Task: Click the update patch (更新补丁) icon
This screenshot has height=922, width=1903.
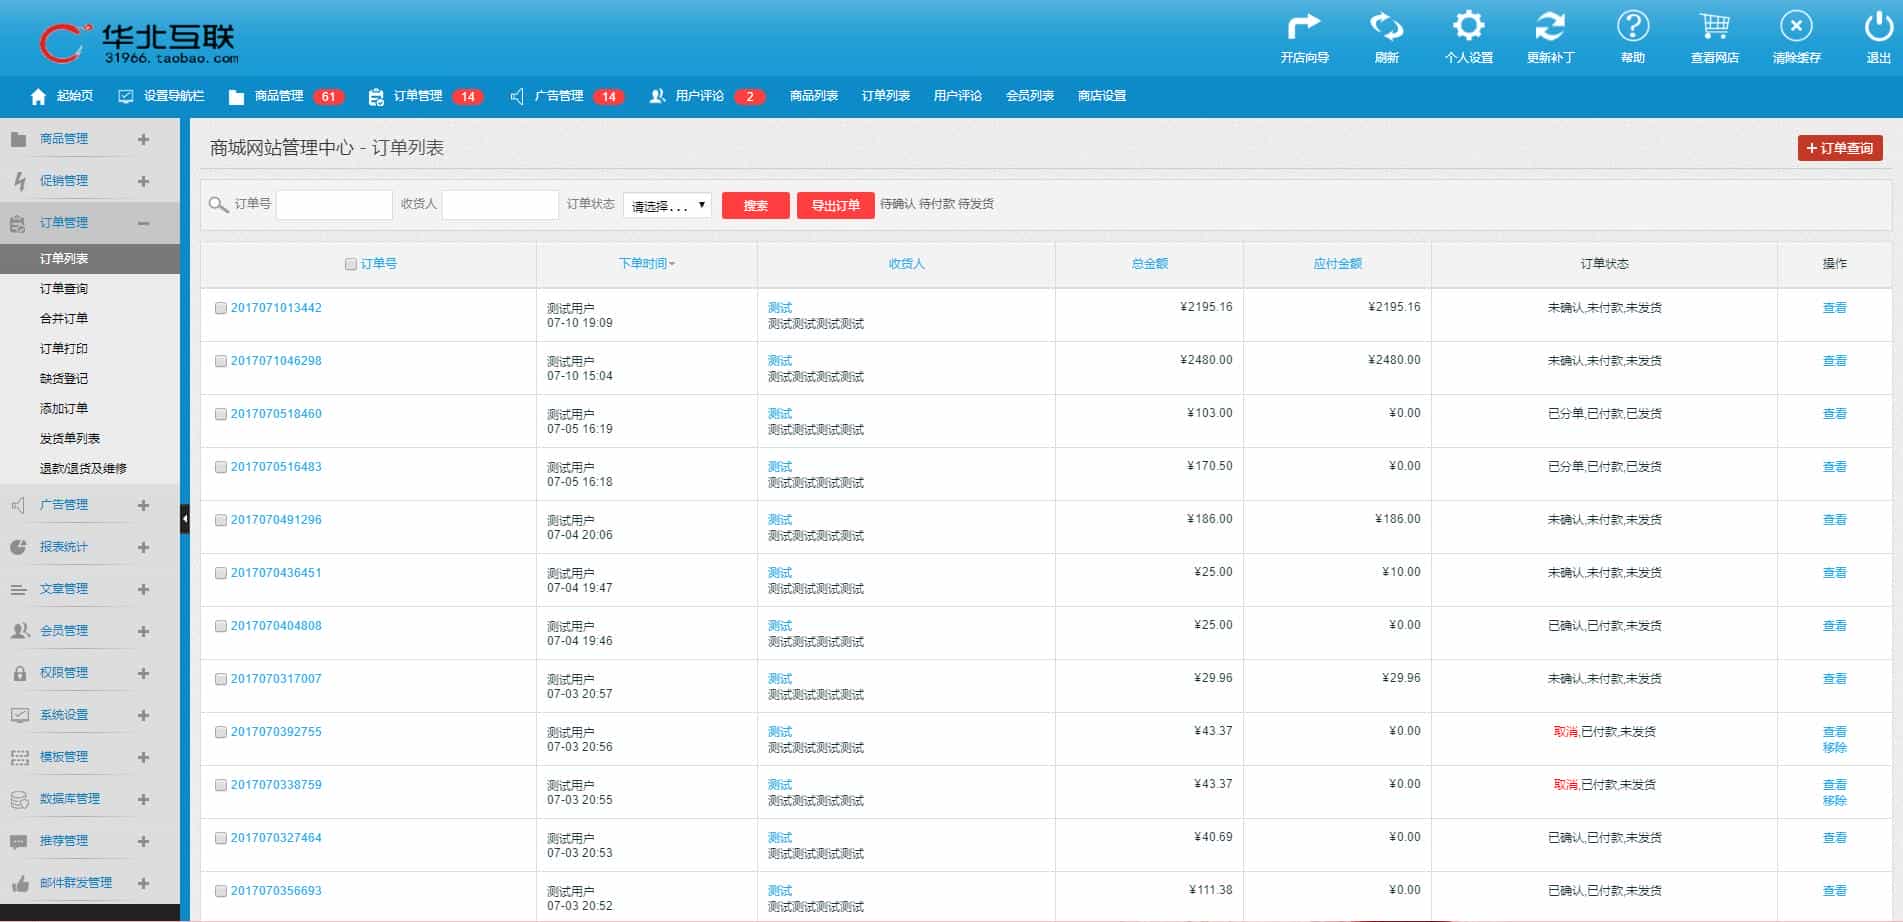Action: pos(1550,28)
